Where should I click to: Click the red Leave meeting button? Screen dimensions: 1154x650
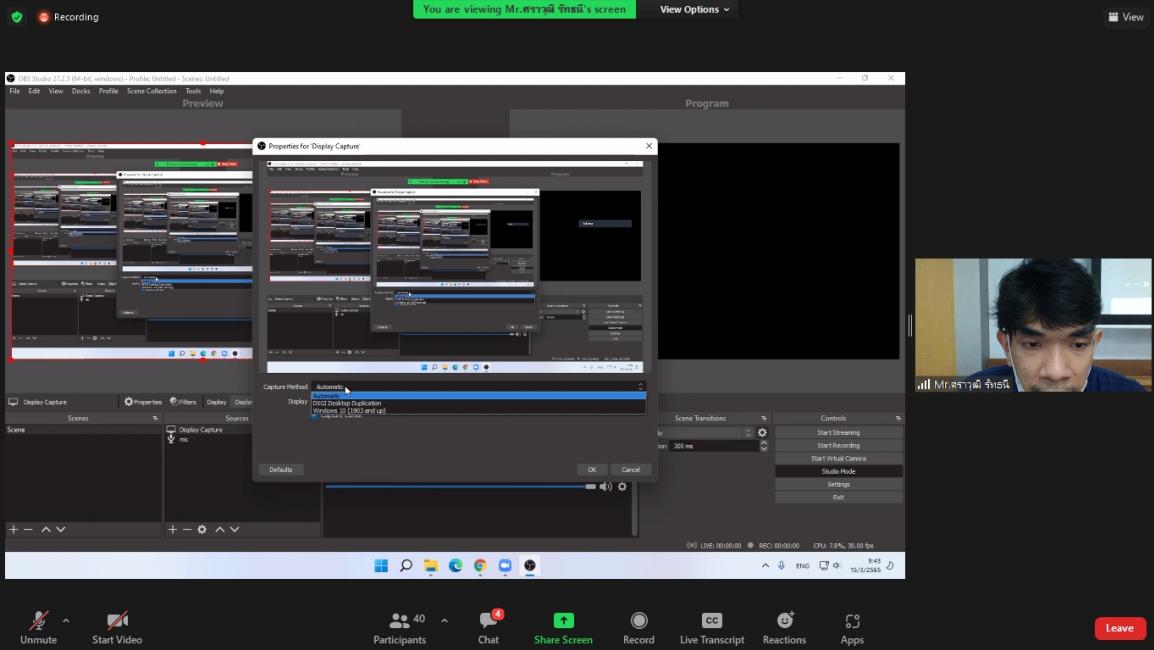coord(1119,628)
